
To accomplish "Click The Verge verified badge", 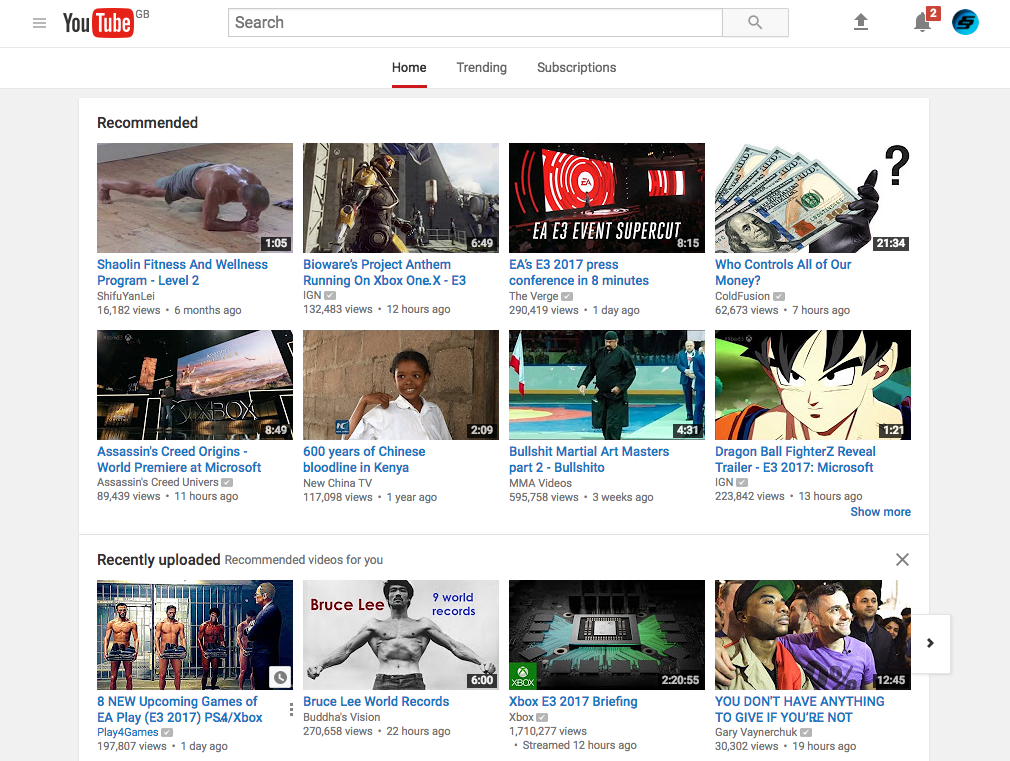I will 567,296.
